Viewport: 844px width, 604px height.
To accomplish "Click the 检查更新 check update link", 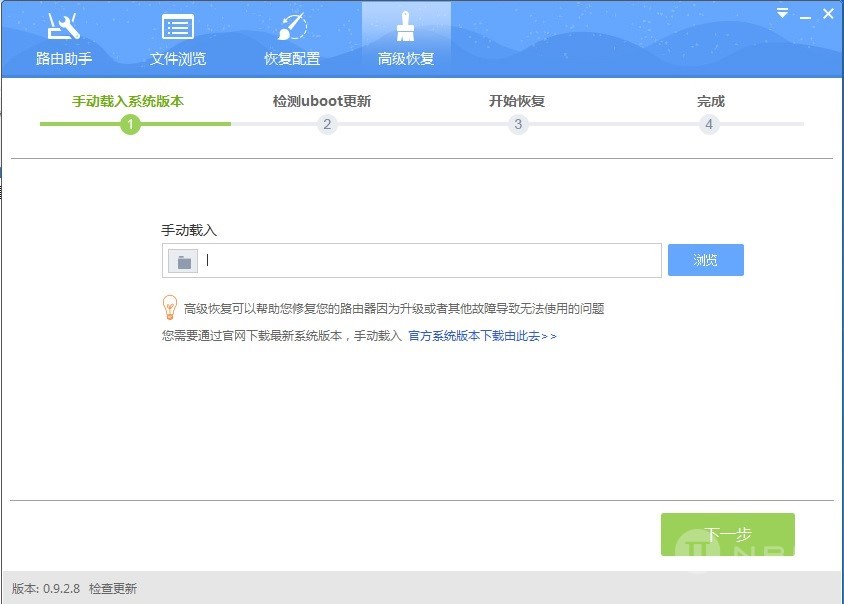I will (112, 588).
